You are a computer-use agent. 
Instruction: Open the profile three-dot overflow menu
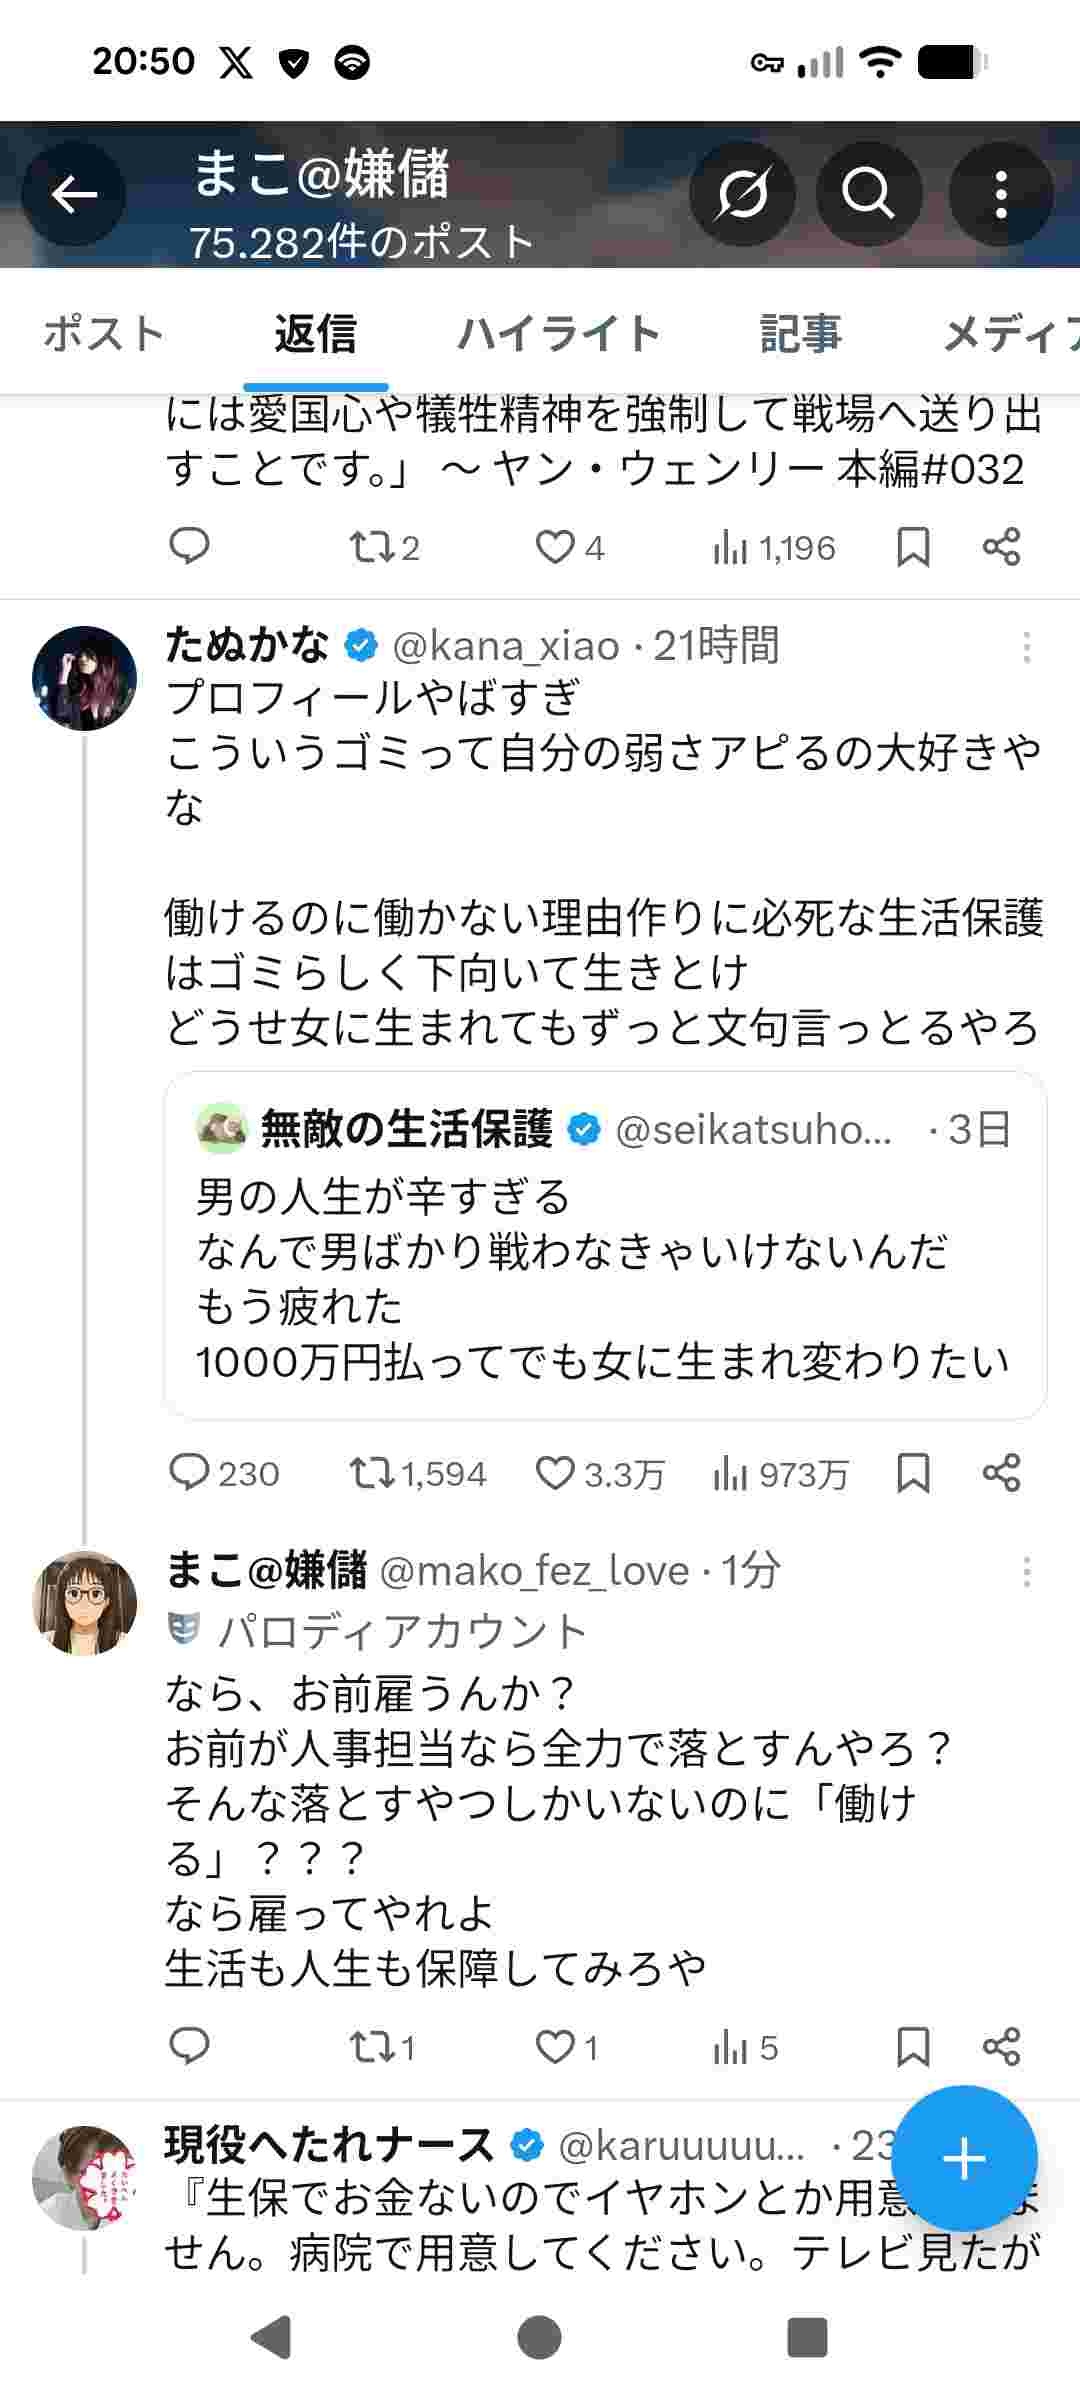[x=1001, y=194]
